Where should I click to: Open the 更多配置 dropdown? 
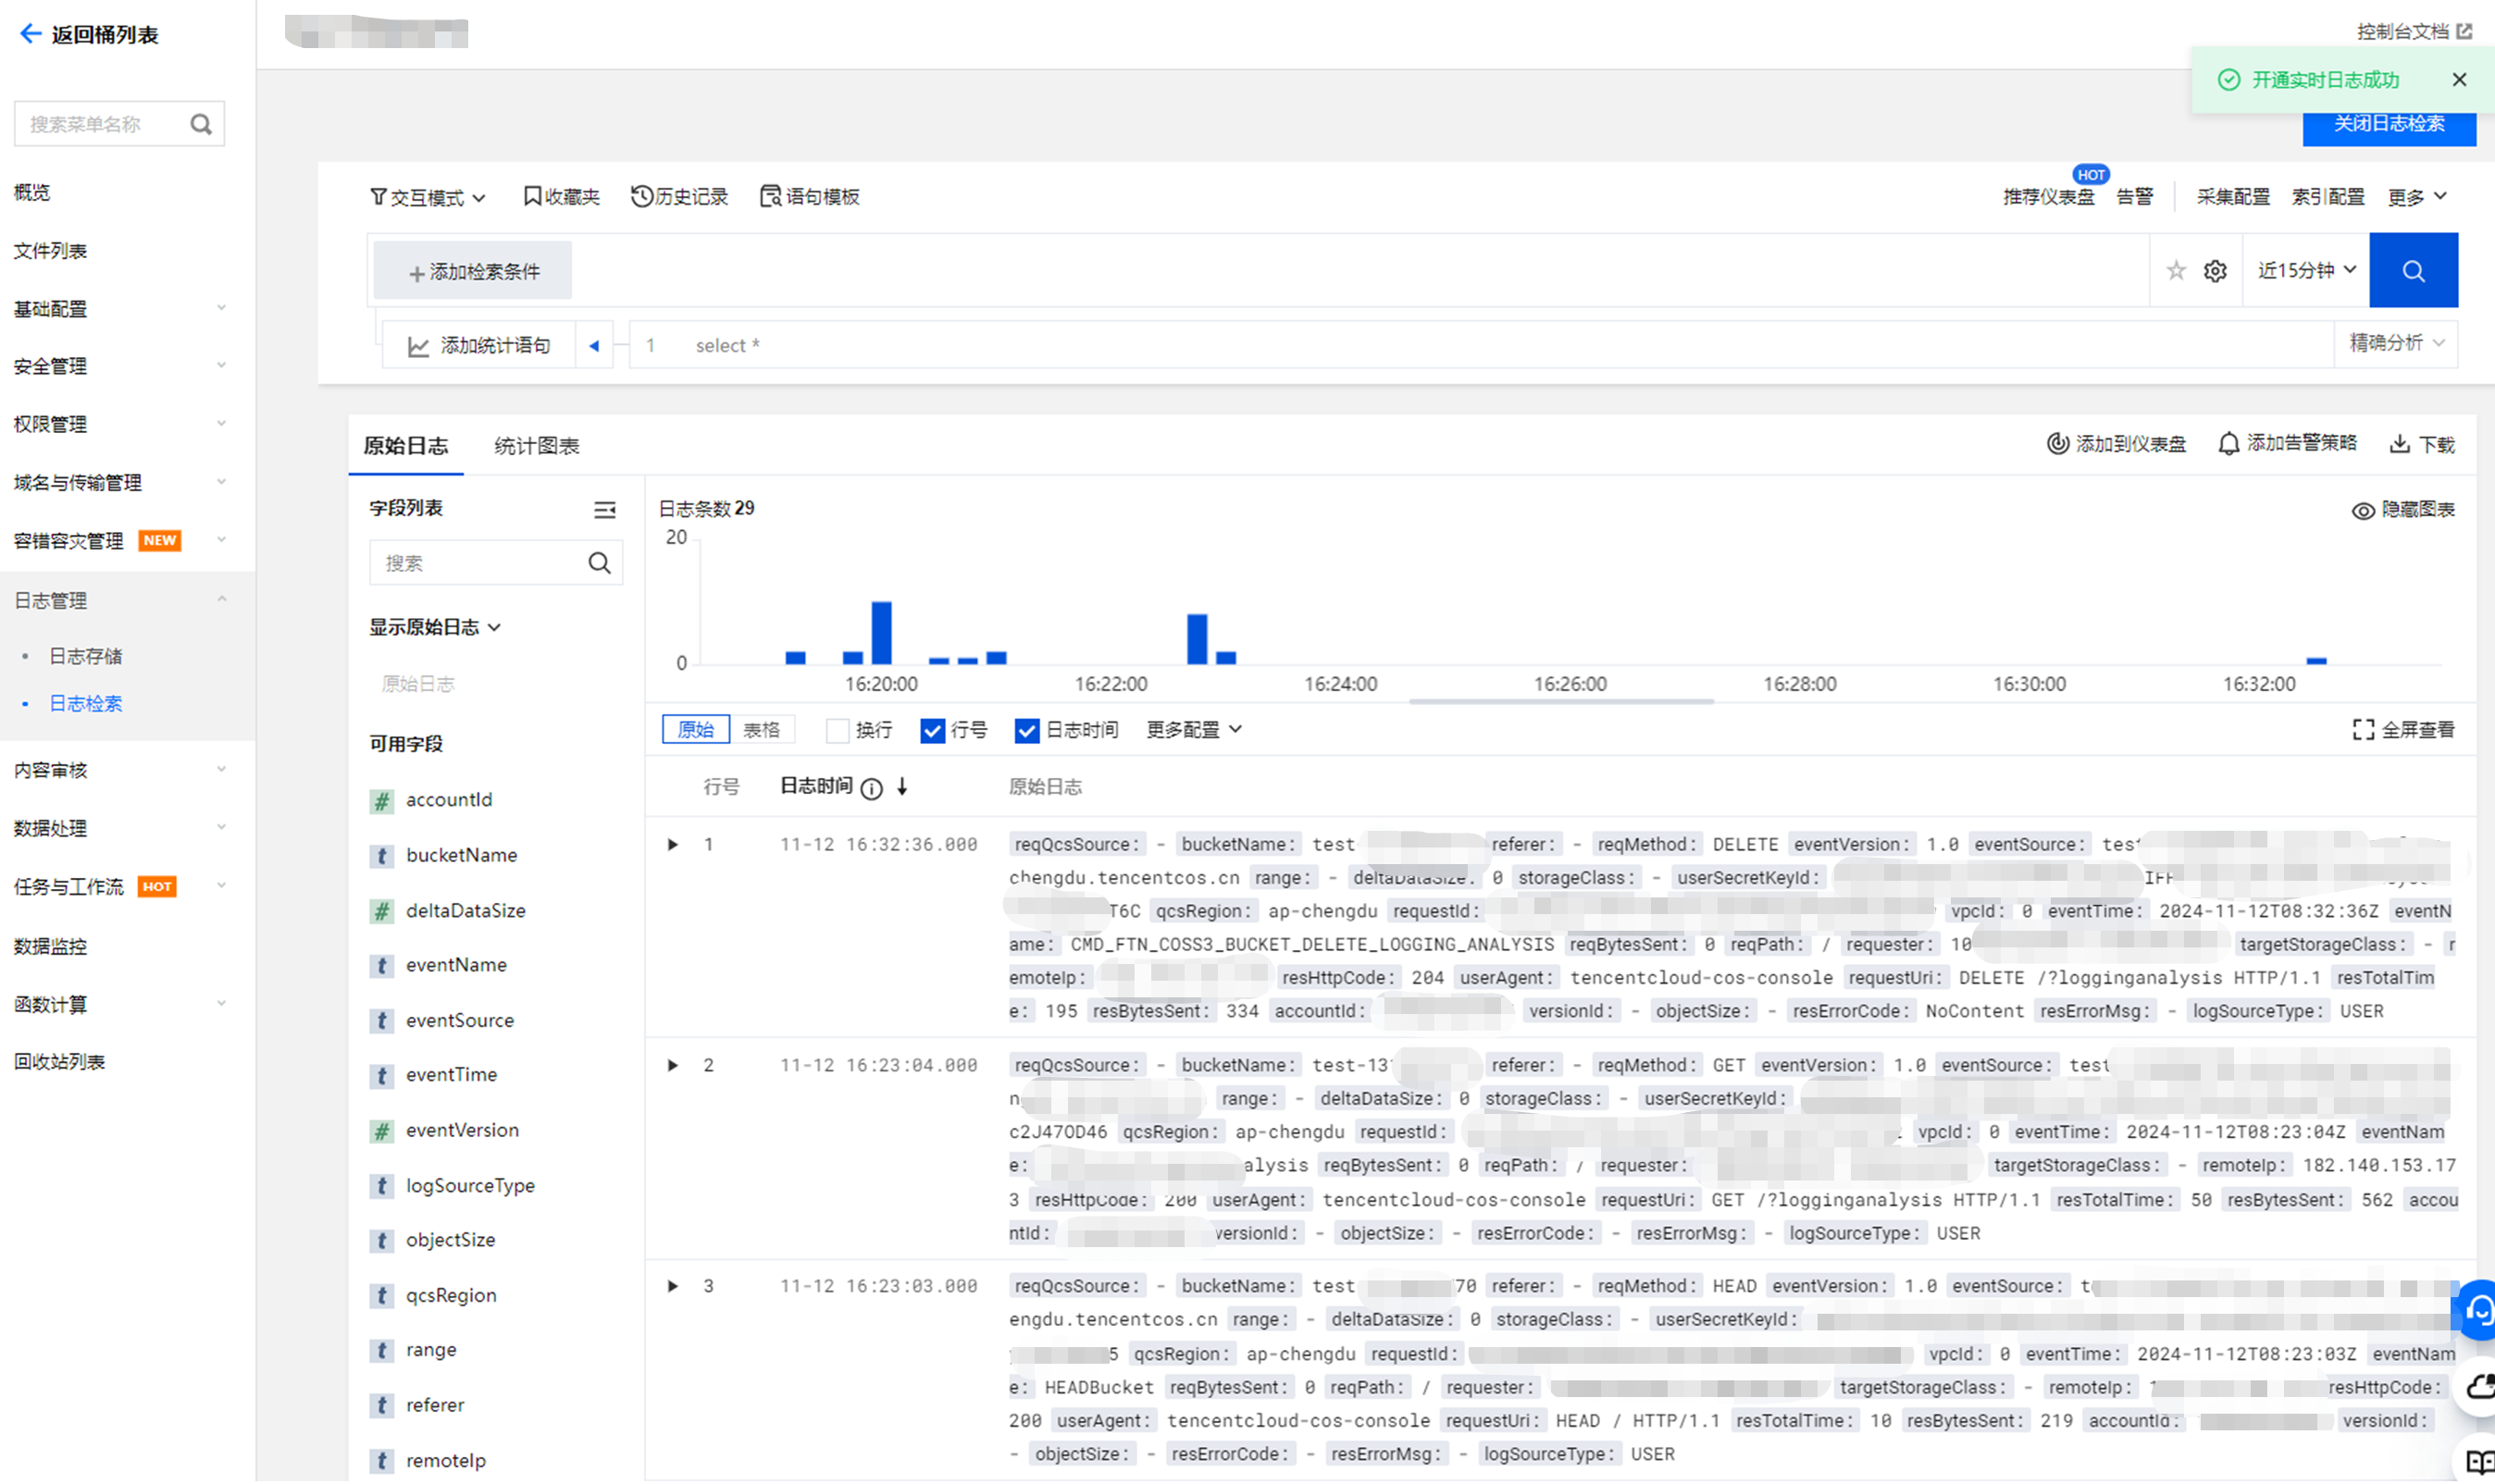click(1193, 730)
